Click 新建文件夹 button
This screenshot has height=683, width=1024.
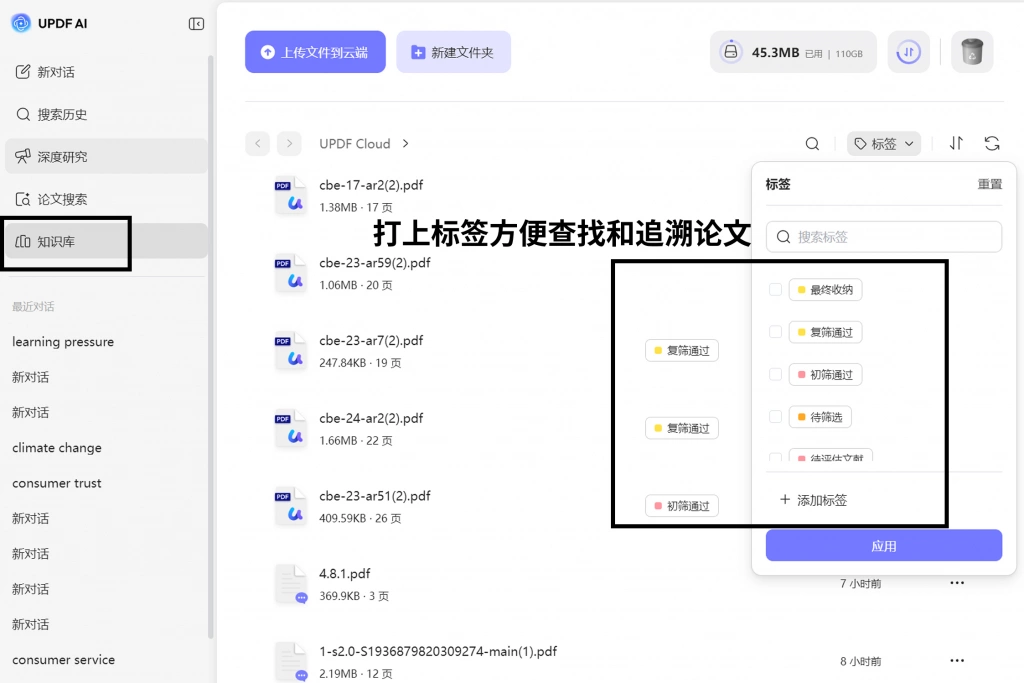[x=453, y=52]
